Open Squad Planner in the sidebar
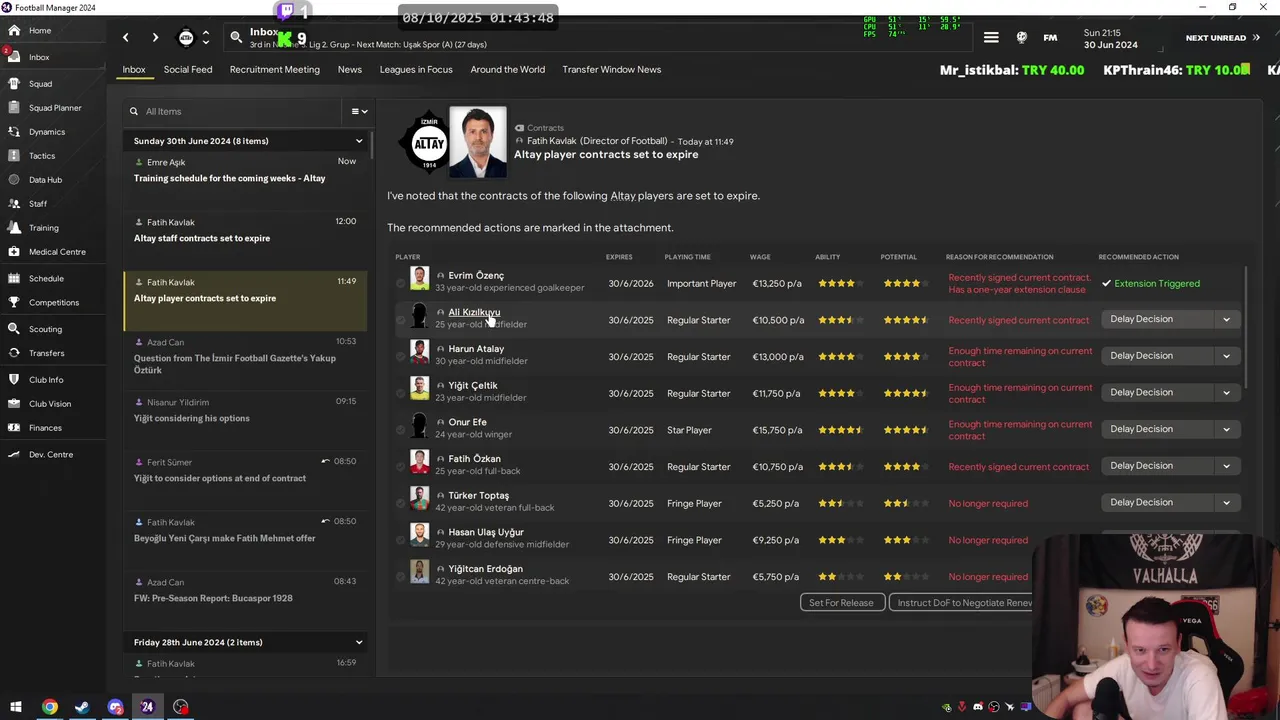The height and width of the screenshot is (720, 1280). click(54, 108)
